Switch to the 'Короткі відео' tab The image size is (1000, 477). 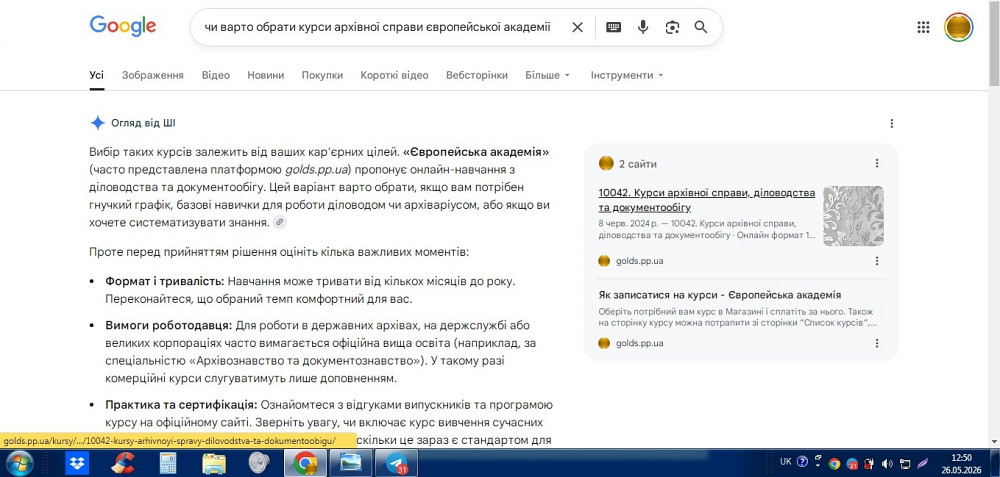point(394,75)
